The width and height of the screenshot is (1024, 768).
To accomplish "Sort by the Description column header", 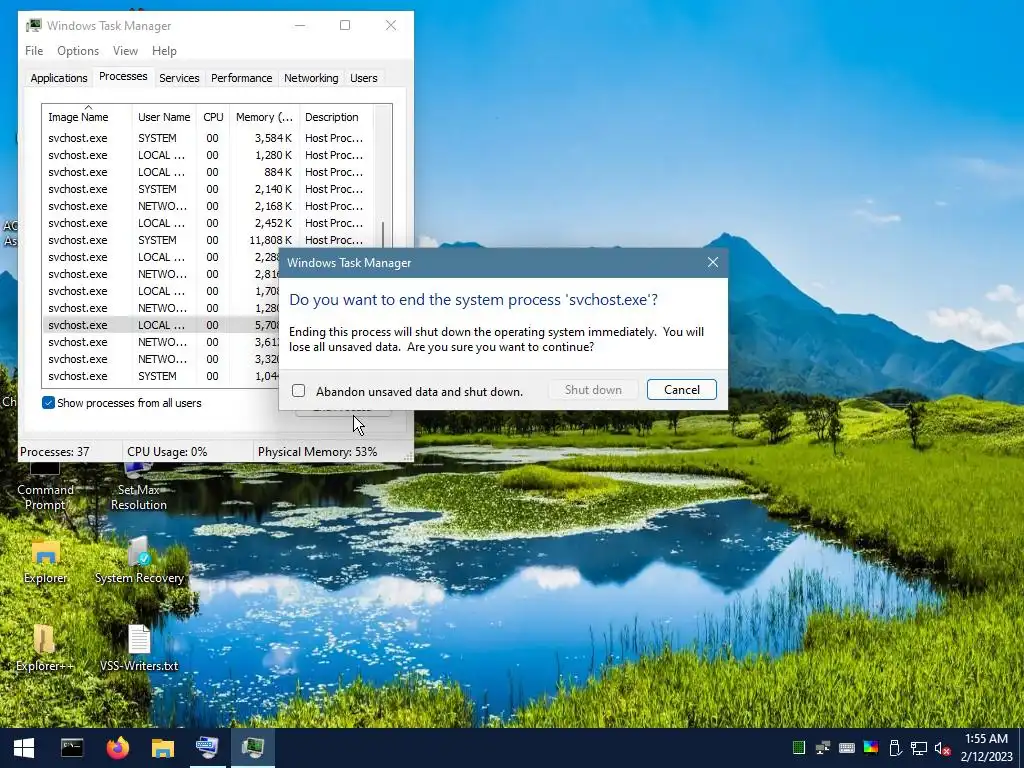I will 336,117.
